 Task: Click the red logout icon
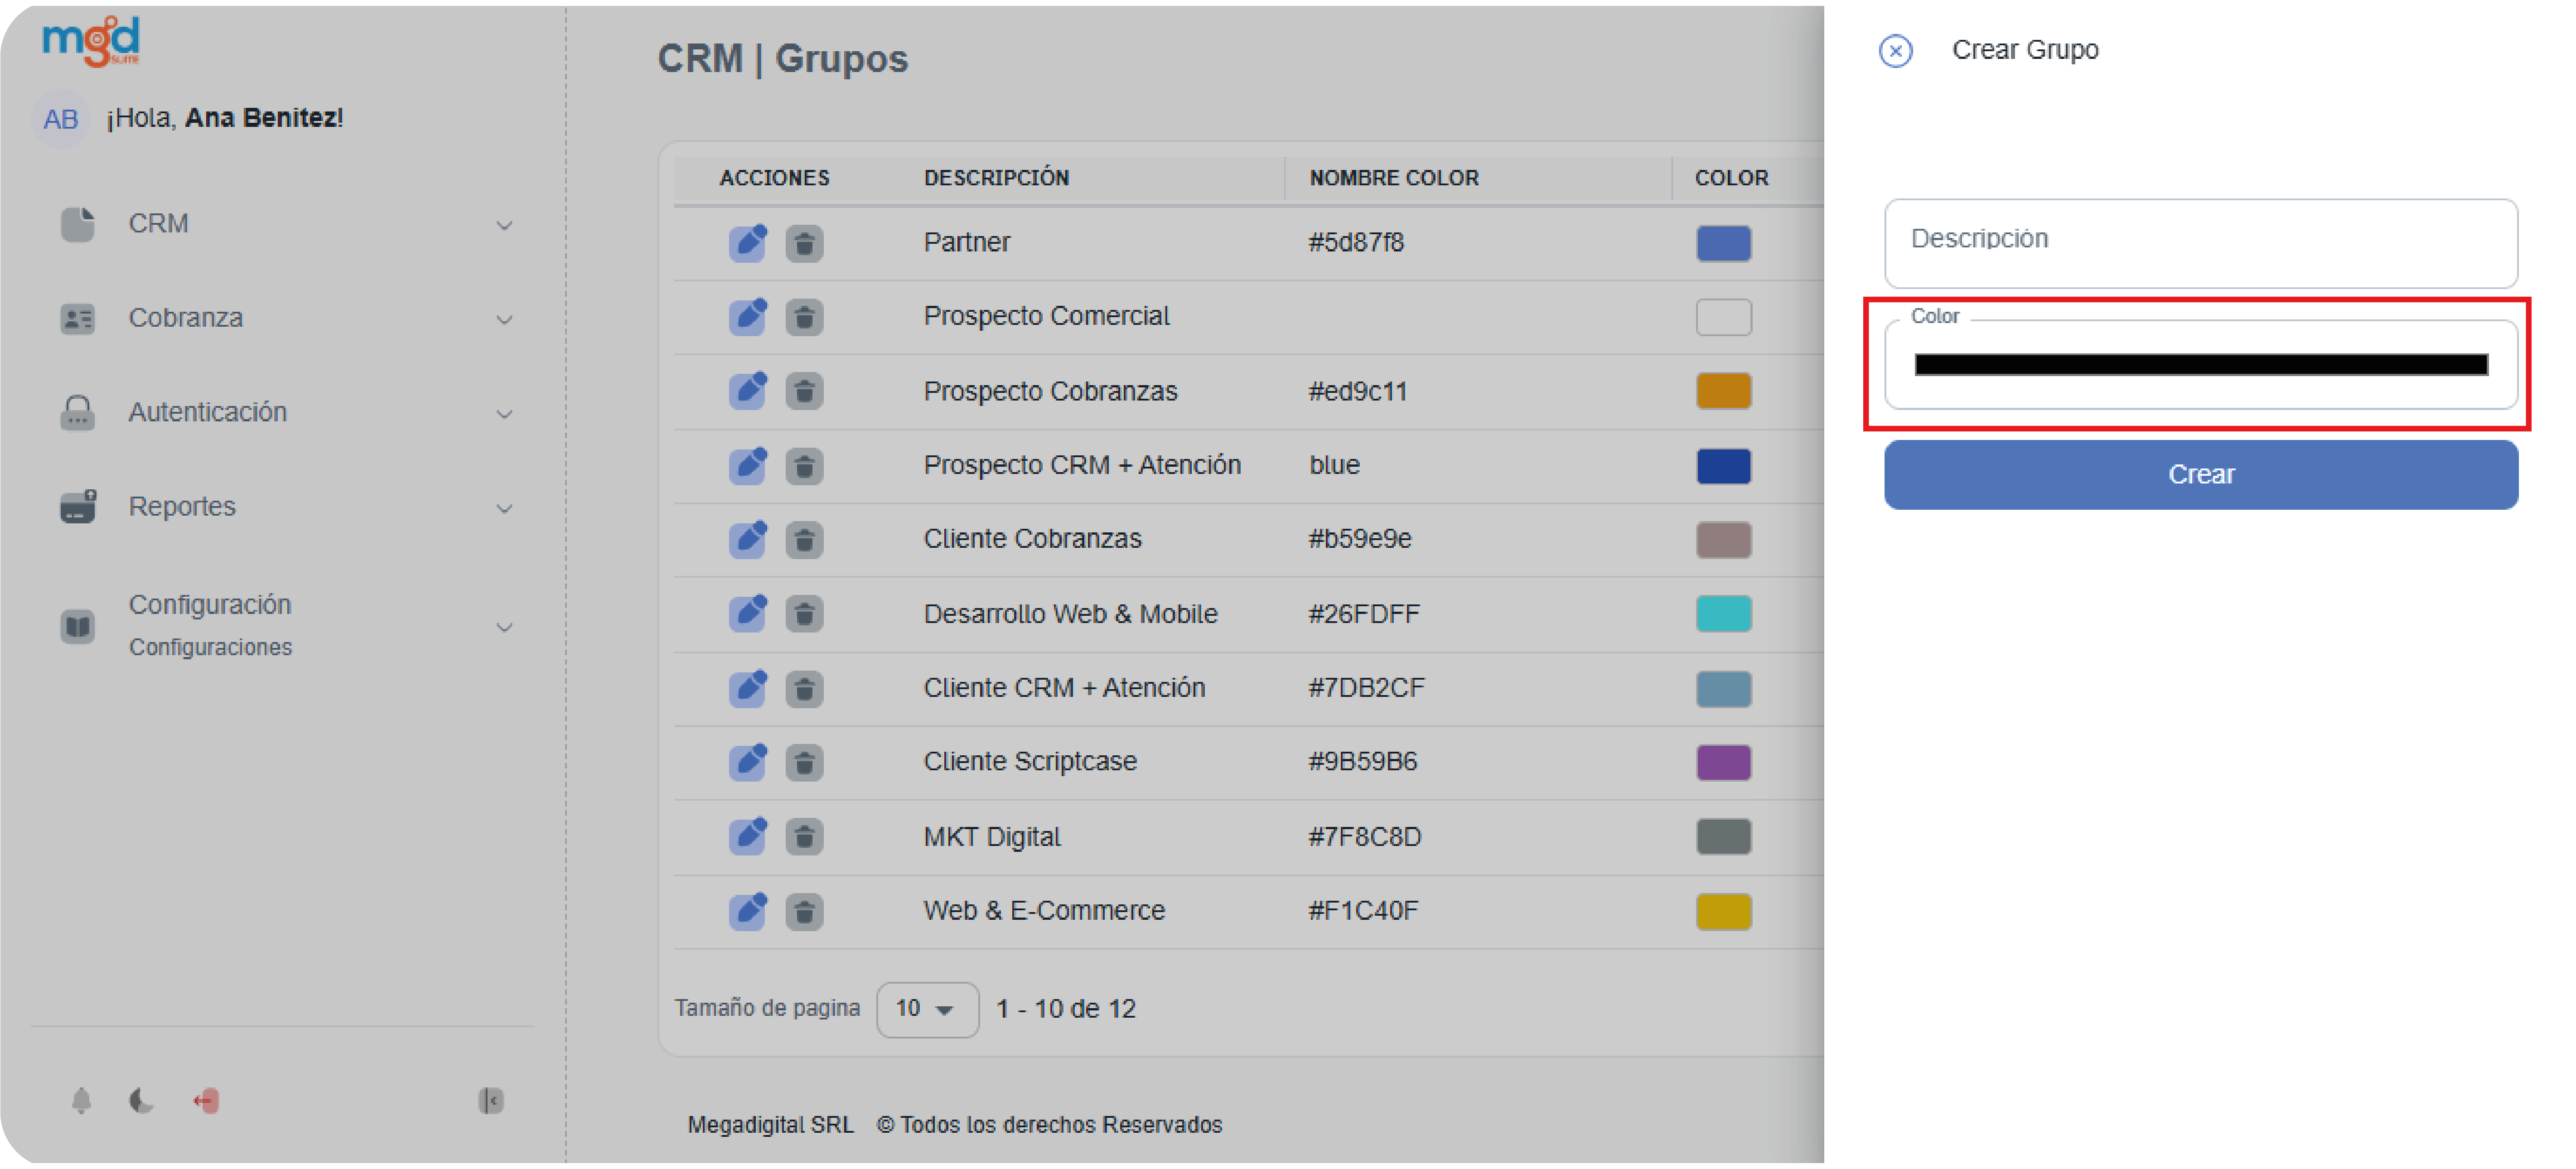pos(206,1101)
